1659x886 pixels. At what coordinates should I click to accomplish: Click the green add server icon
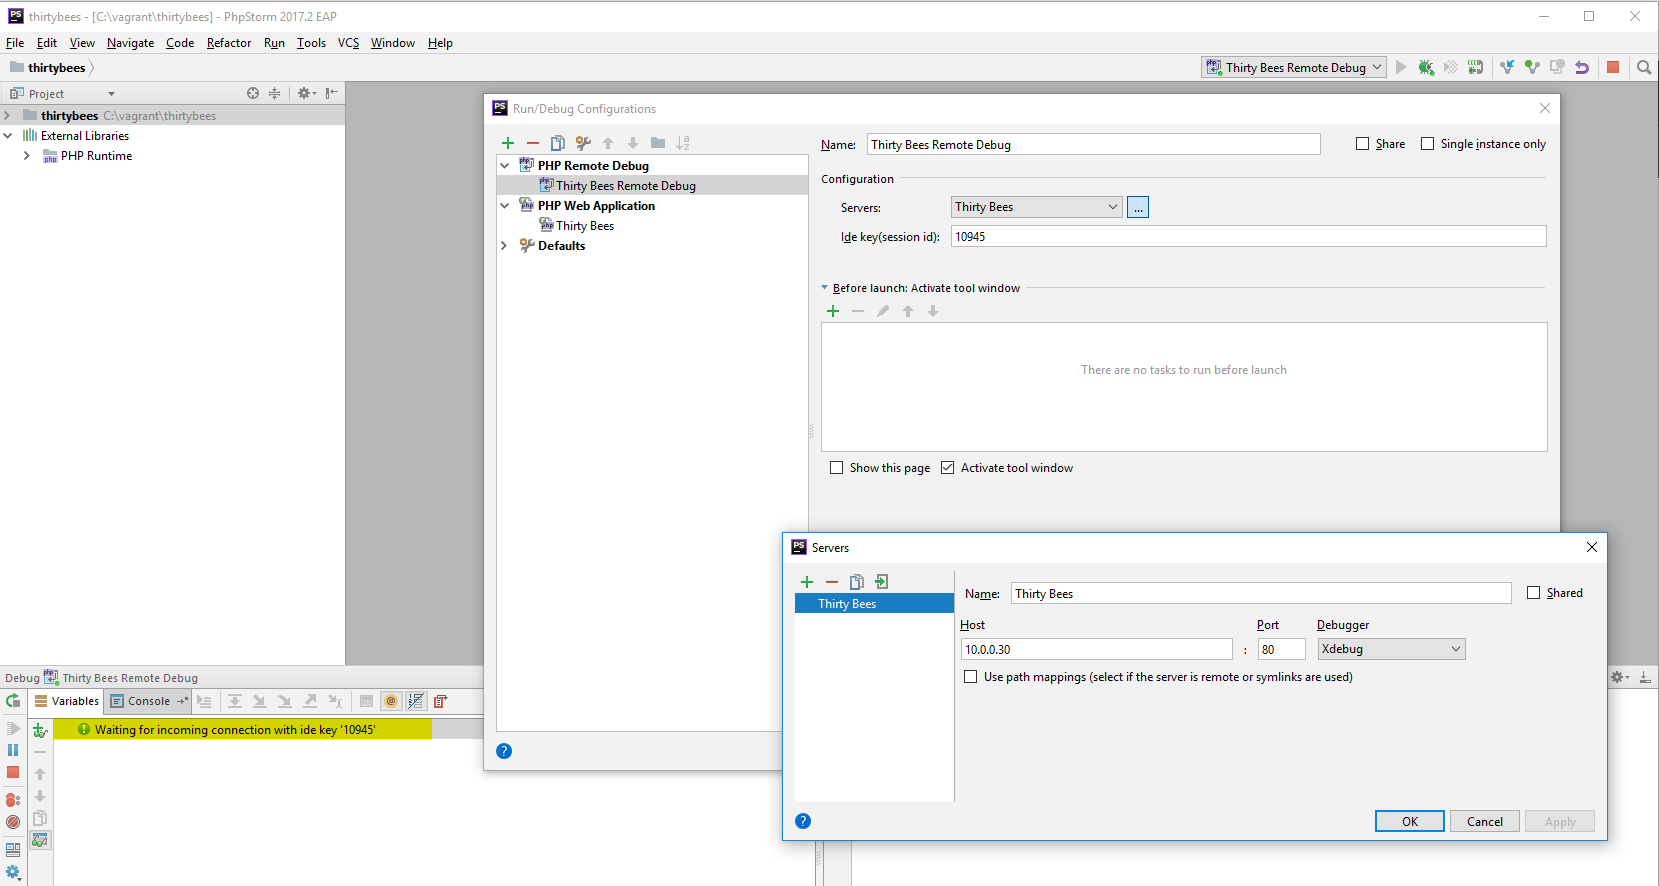(x=807, y=582)
